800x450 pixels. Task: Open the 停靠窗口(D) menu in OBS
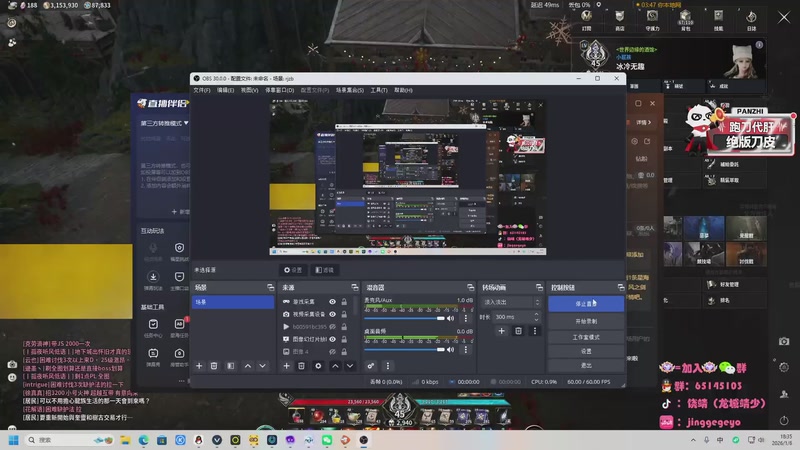pyautogui.click(x=280, y=90)
